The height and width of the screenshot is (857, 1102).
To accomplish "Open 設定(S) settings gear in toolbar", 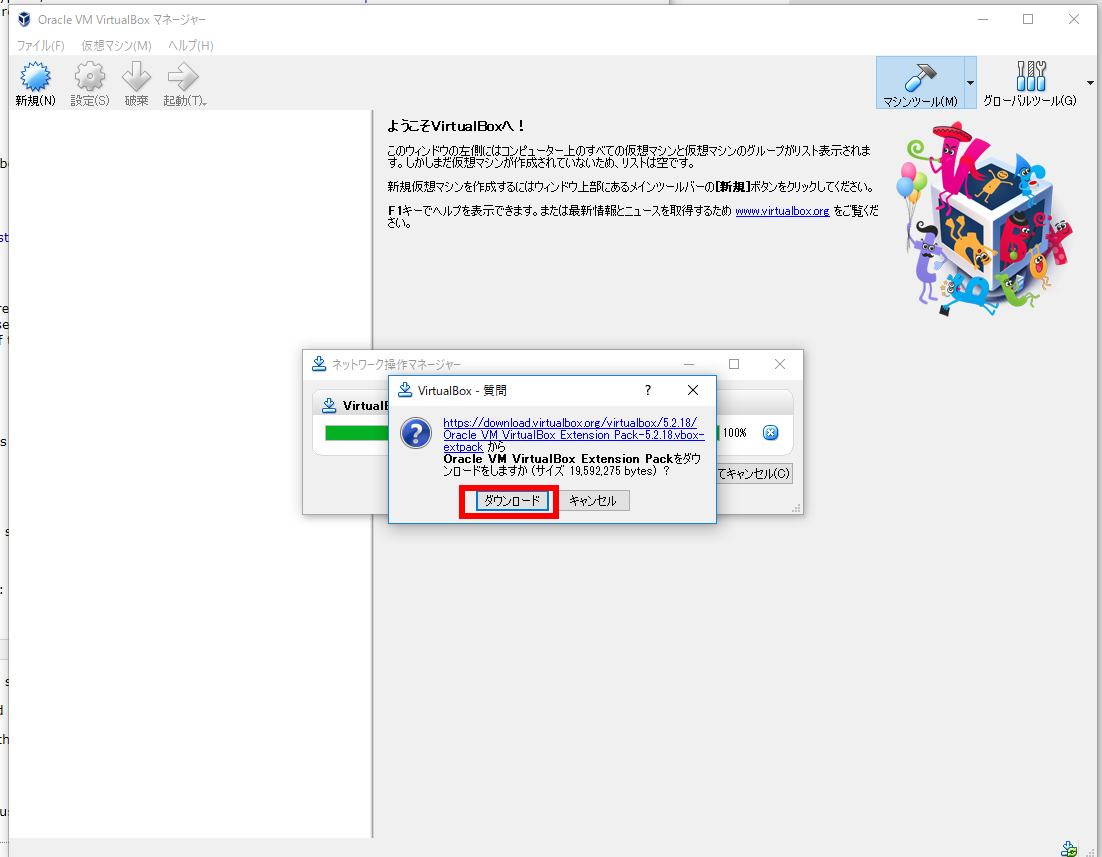I will point(90,82).
